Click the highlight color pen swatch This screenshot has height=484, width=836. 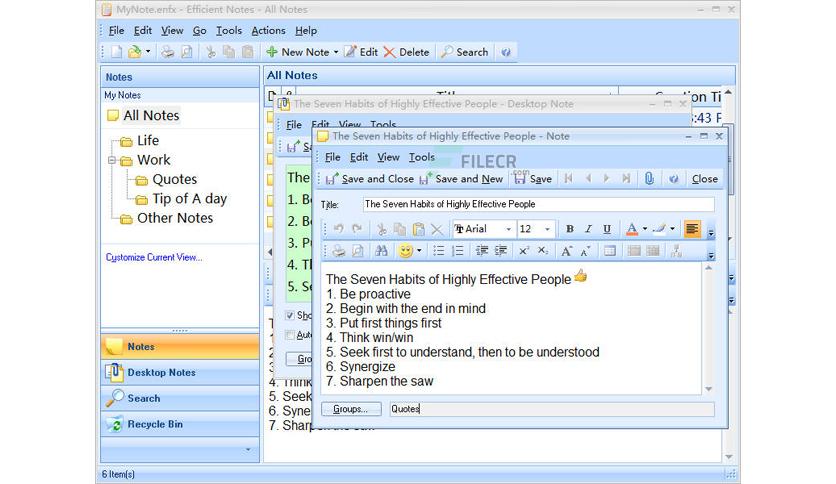click(x=660, y=229)
